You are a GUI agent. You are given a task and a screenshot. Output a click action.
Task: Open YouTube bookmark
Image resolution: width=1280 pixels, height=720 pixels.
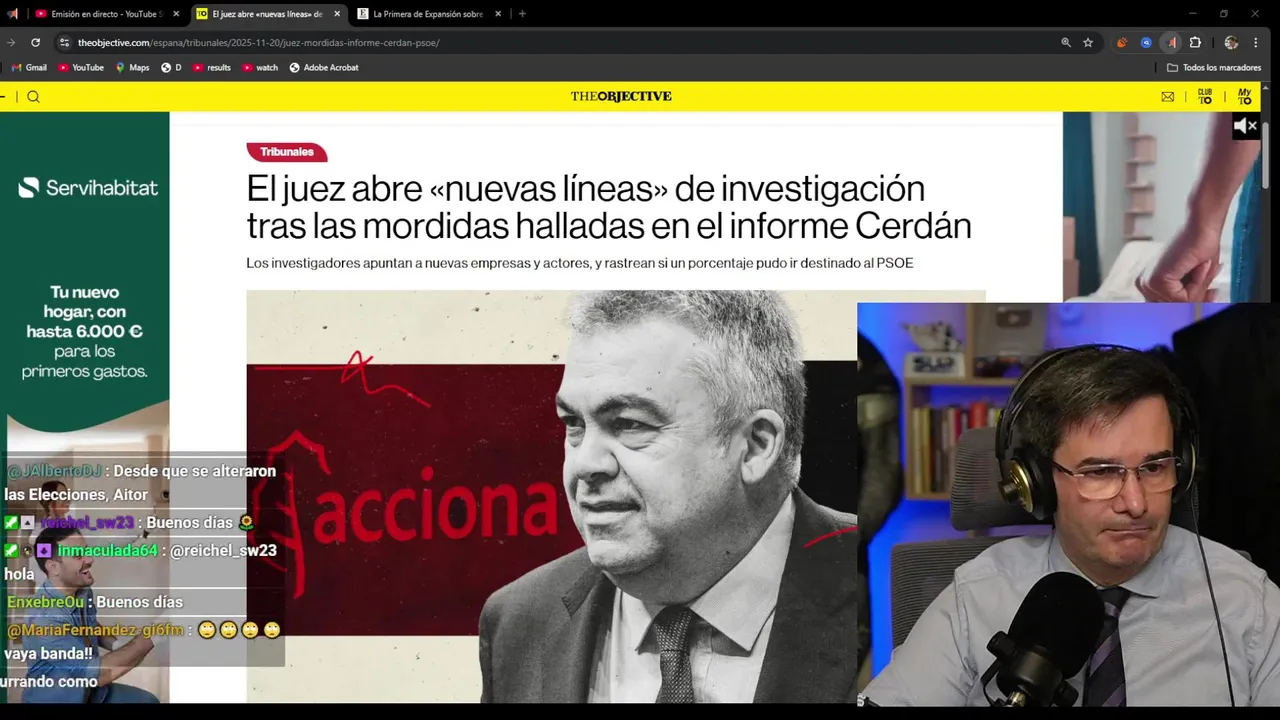pos(81,68)
